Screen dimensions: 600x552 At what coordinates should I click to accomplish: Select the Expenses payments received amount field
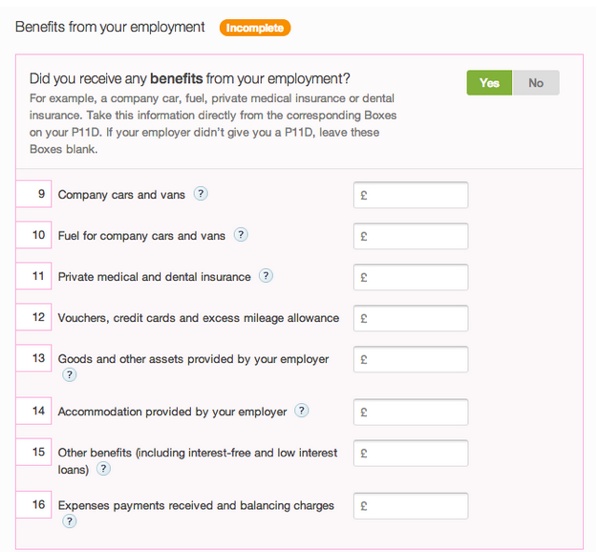[411, 505]
